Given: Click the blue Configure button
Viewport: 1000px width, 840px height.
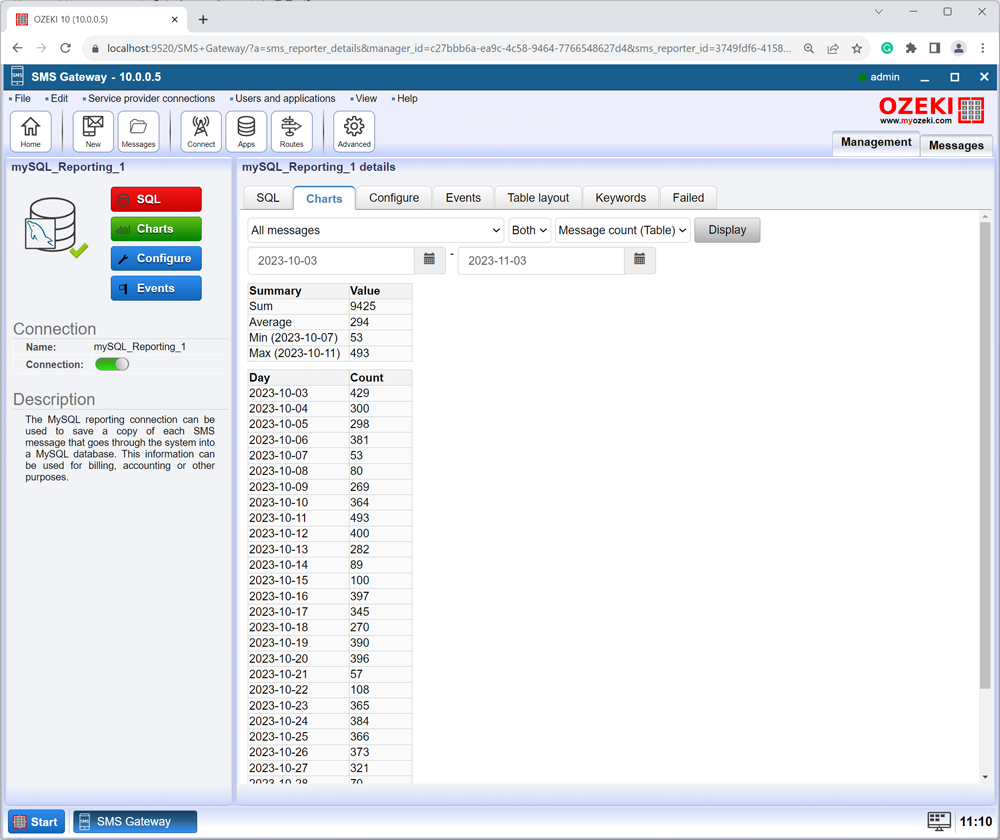Looking at the screenshot, I should point(156,258).
